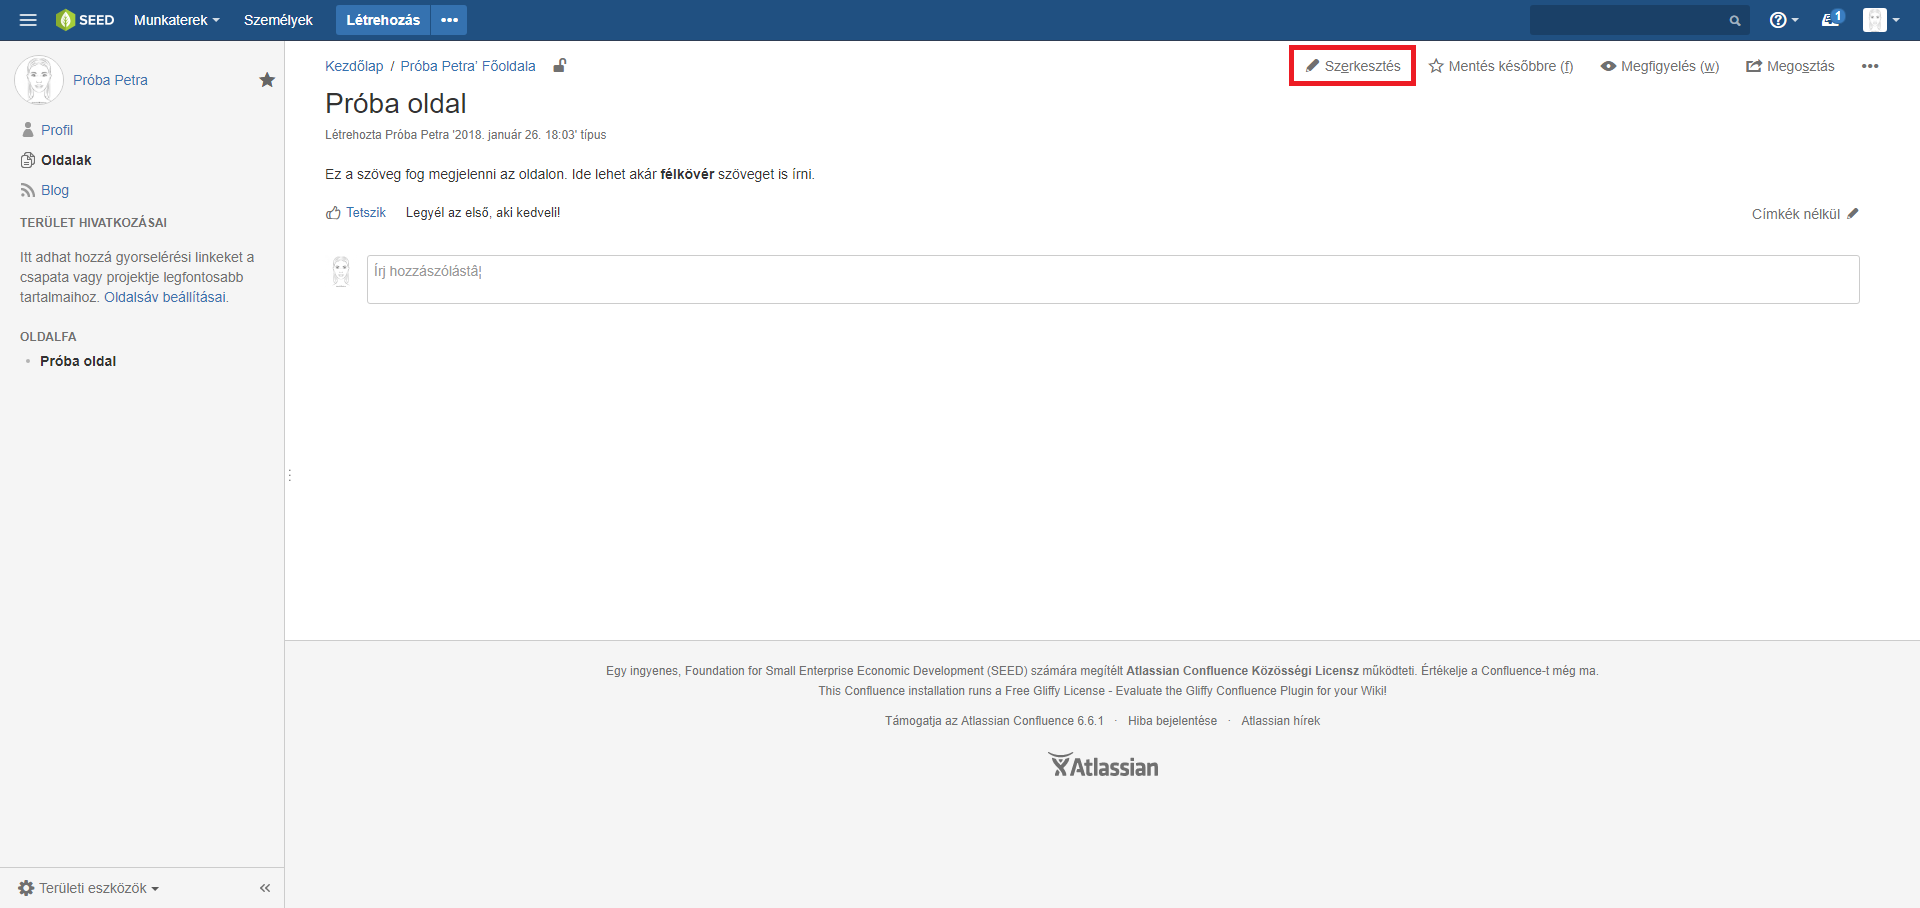Click the favourite star beside Próba Petra
Image resolution: width=1920 pixels, height=908 pixels.
(x=267, y=80)
